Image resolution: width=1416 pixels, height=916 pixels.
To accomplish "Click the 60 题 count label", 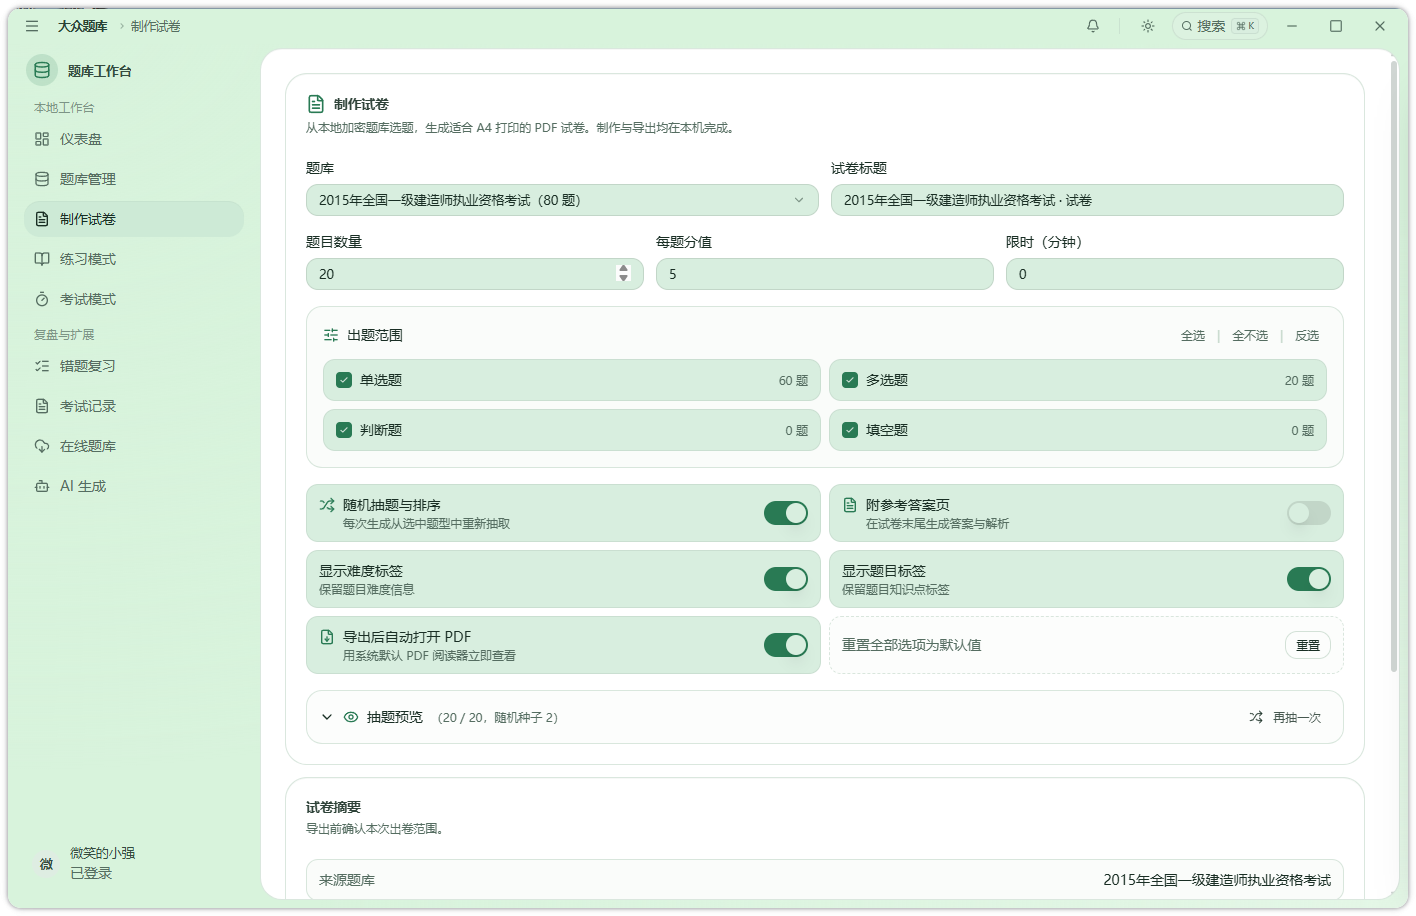I will [793, 381].
